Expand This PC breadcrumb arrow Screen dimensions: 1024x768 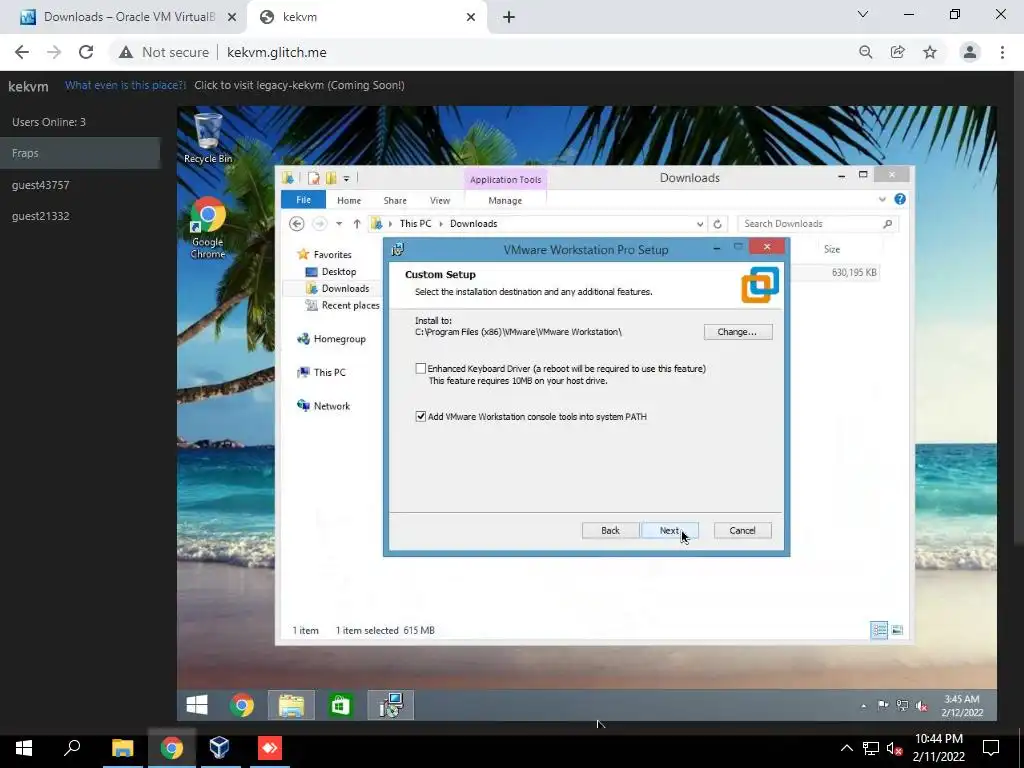[x=441, y=224]
